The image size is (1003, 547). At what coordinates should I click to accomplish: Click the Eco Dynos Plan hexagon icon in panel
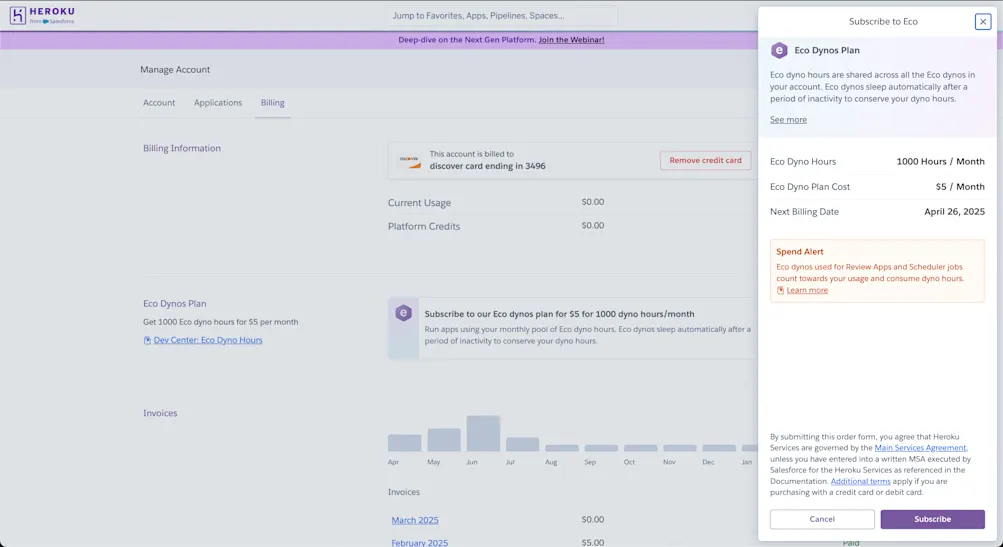[778, 50]
